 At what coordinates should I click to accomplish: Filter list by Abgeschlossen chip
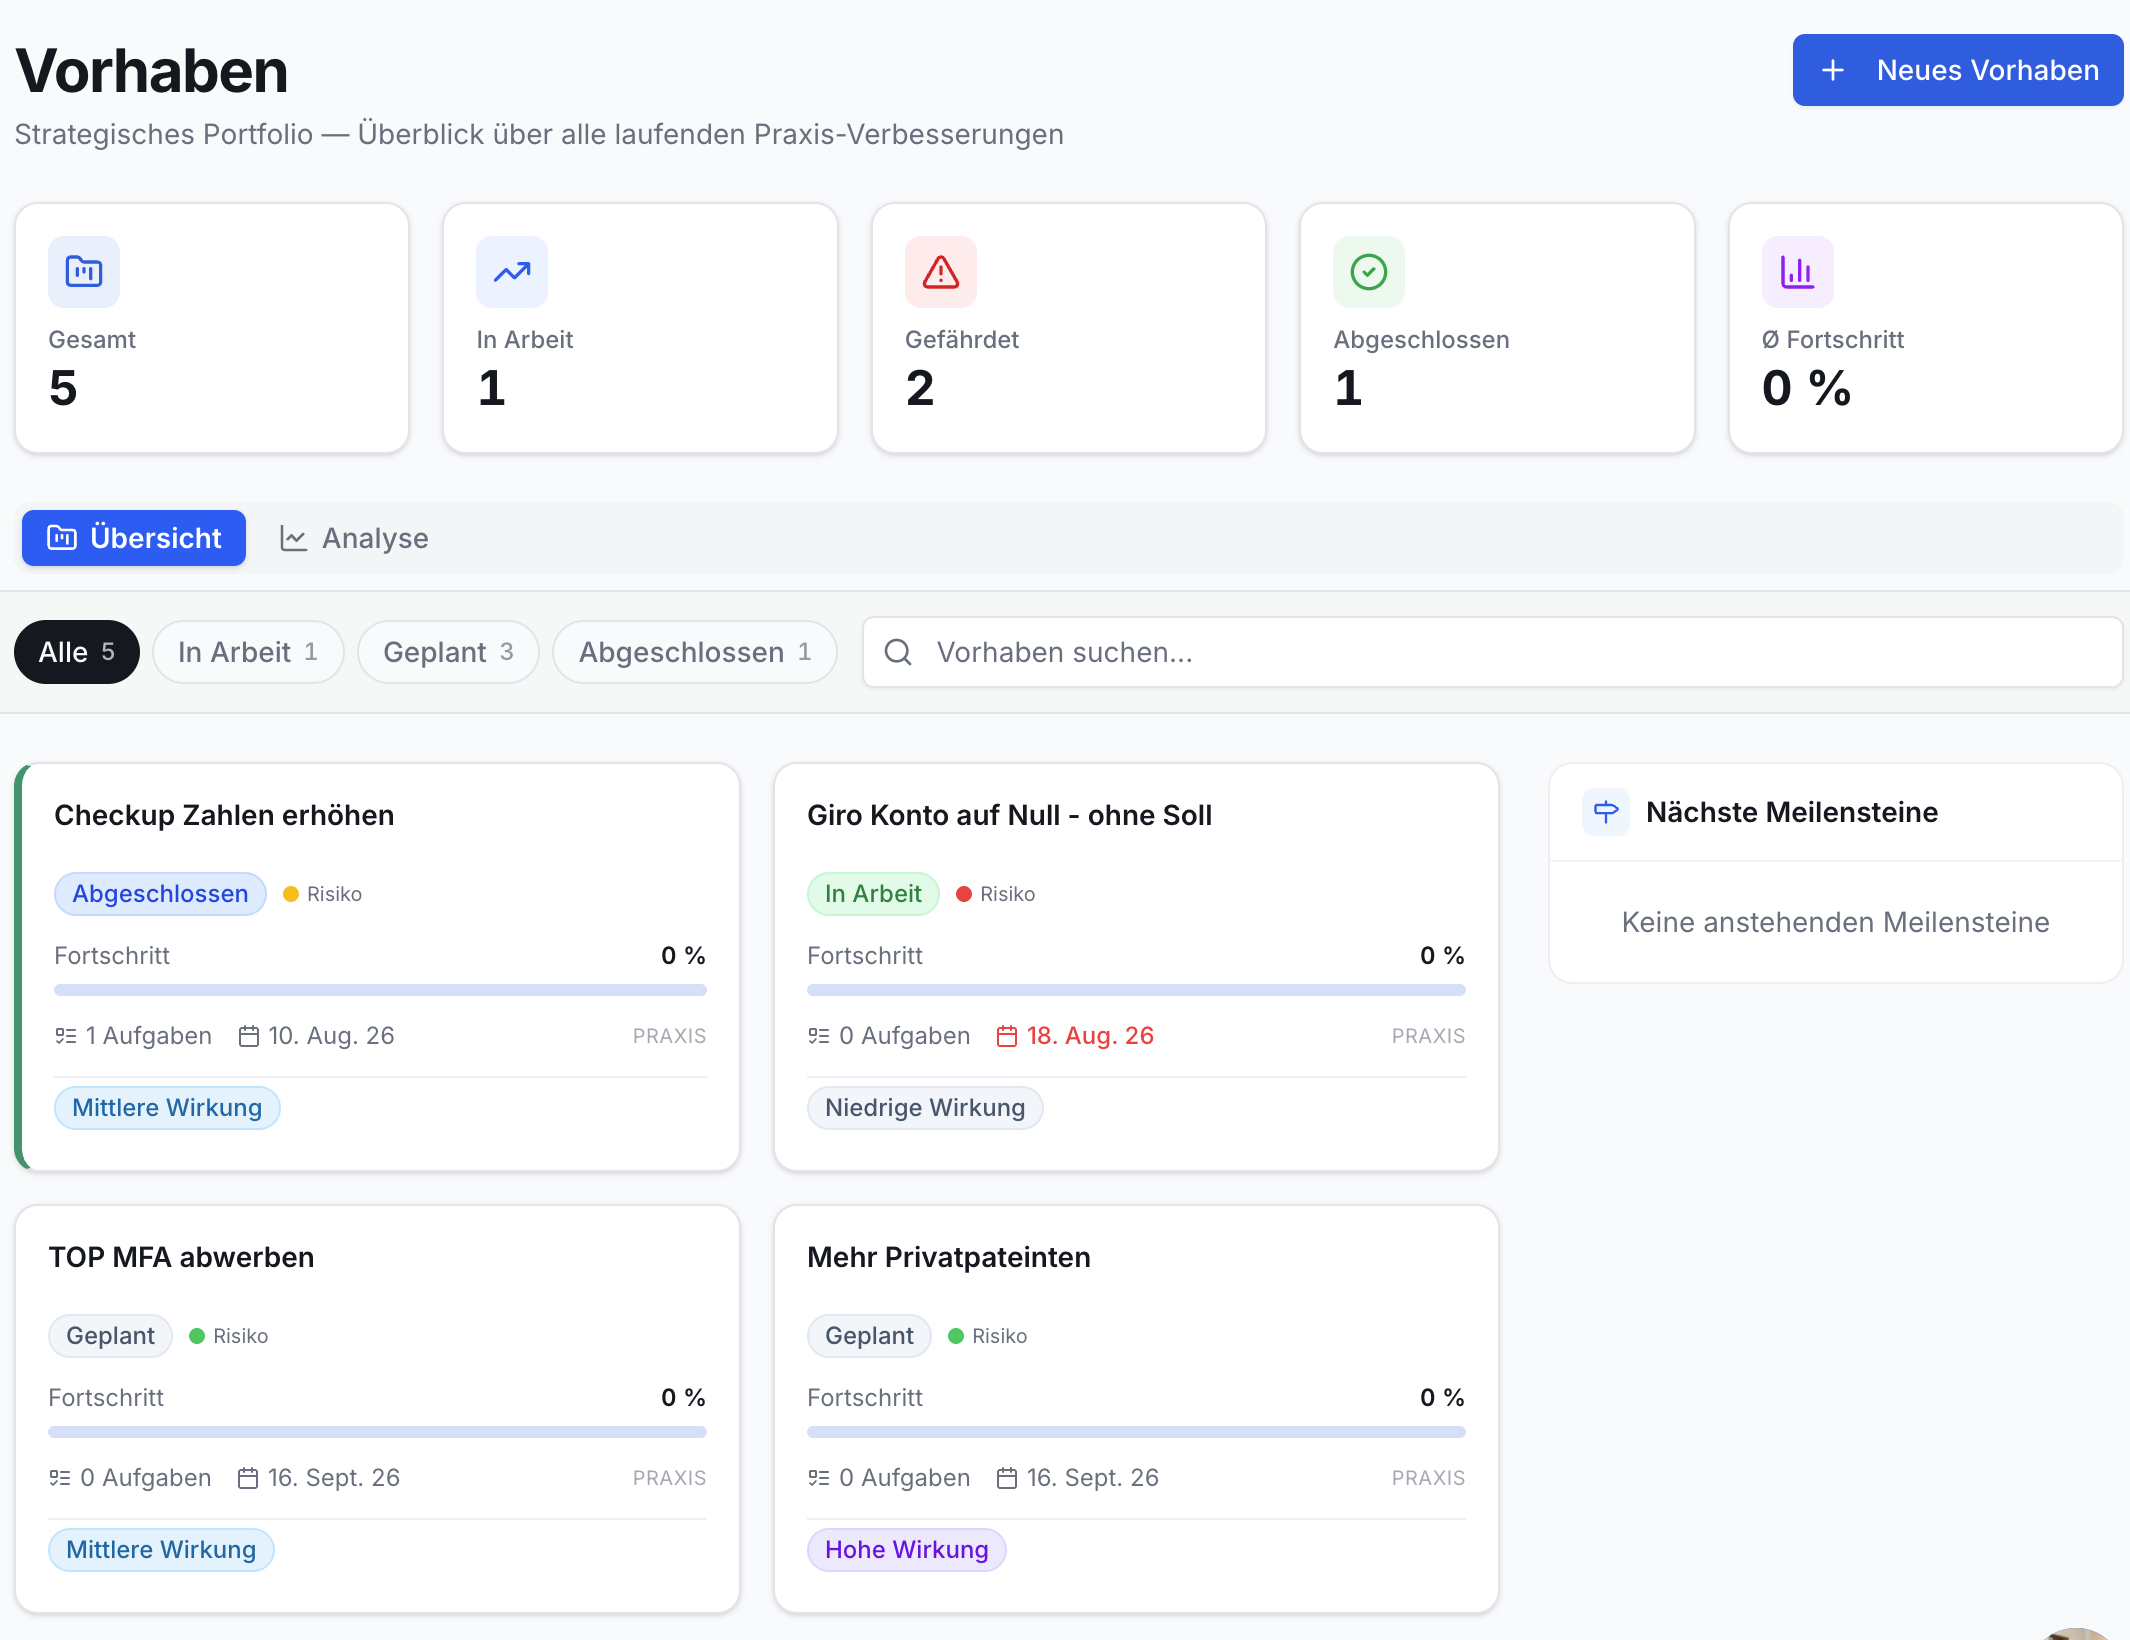coord(695,652)
